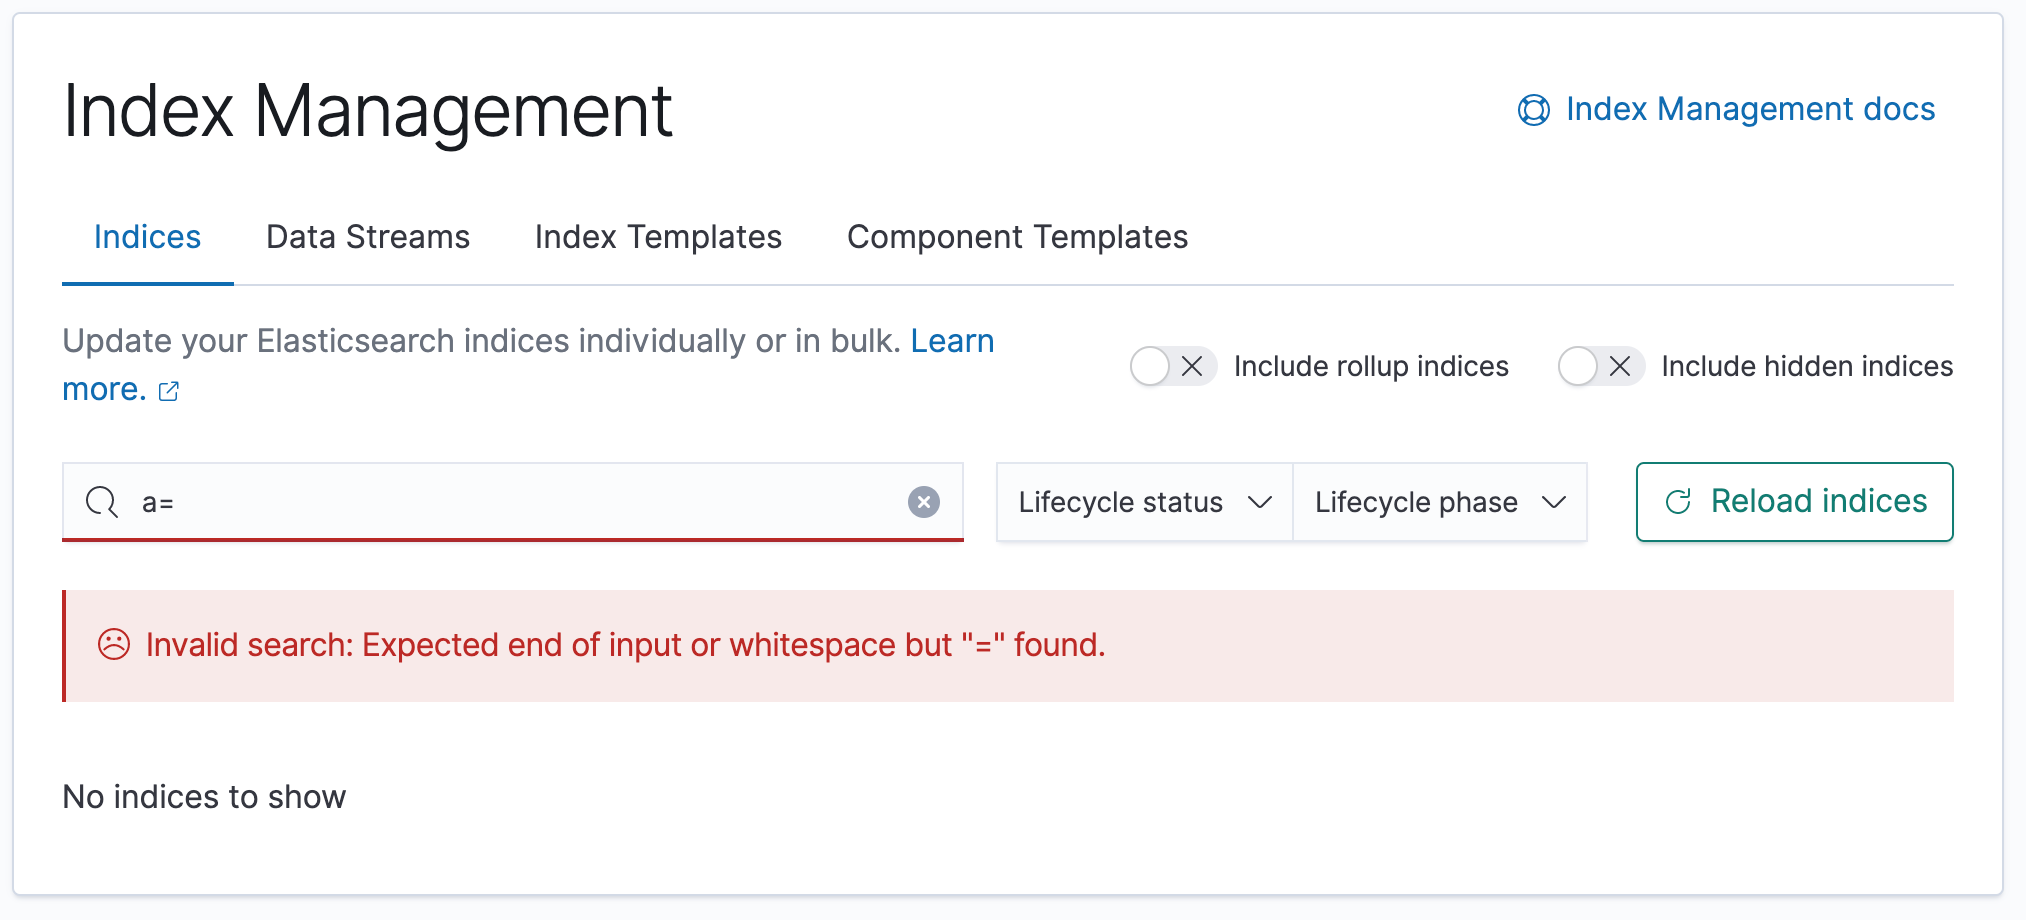Click the 'No indices to show' text
The height and width of the screenshot is (920, 2026).
[x=204, y=797]
